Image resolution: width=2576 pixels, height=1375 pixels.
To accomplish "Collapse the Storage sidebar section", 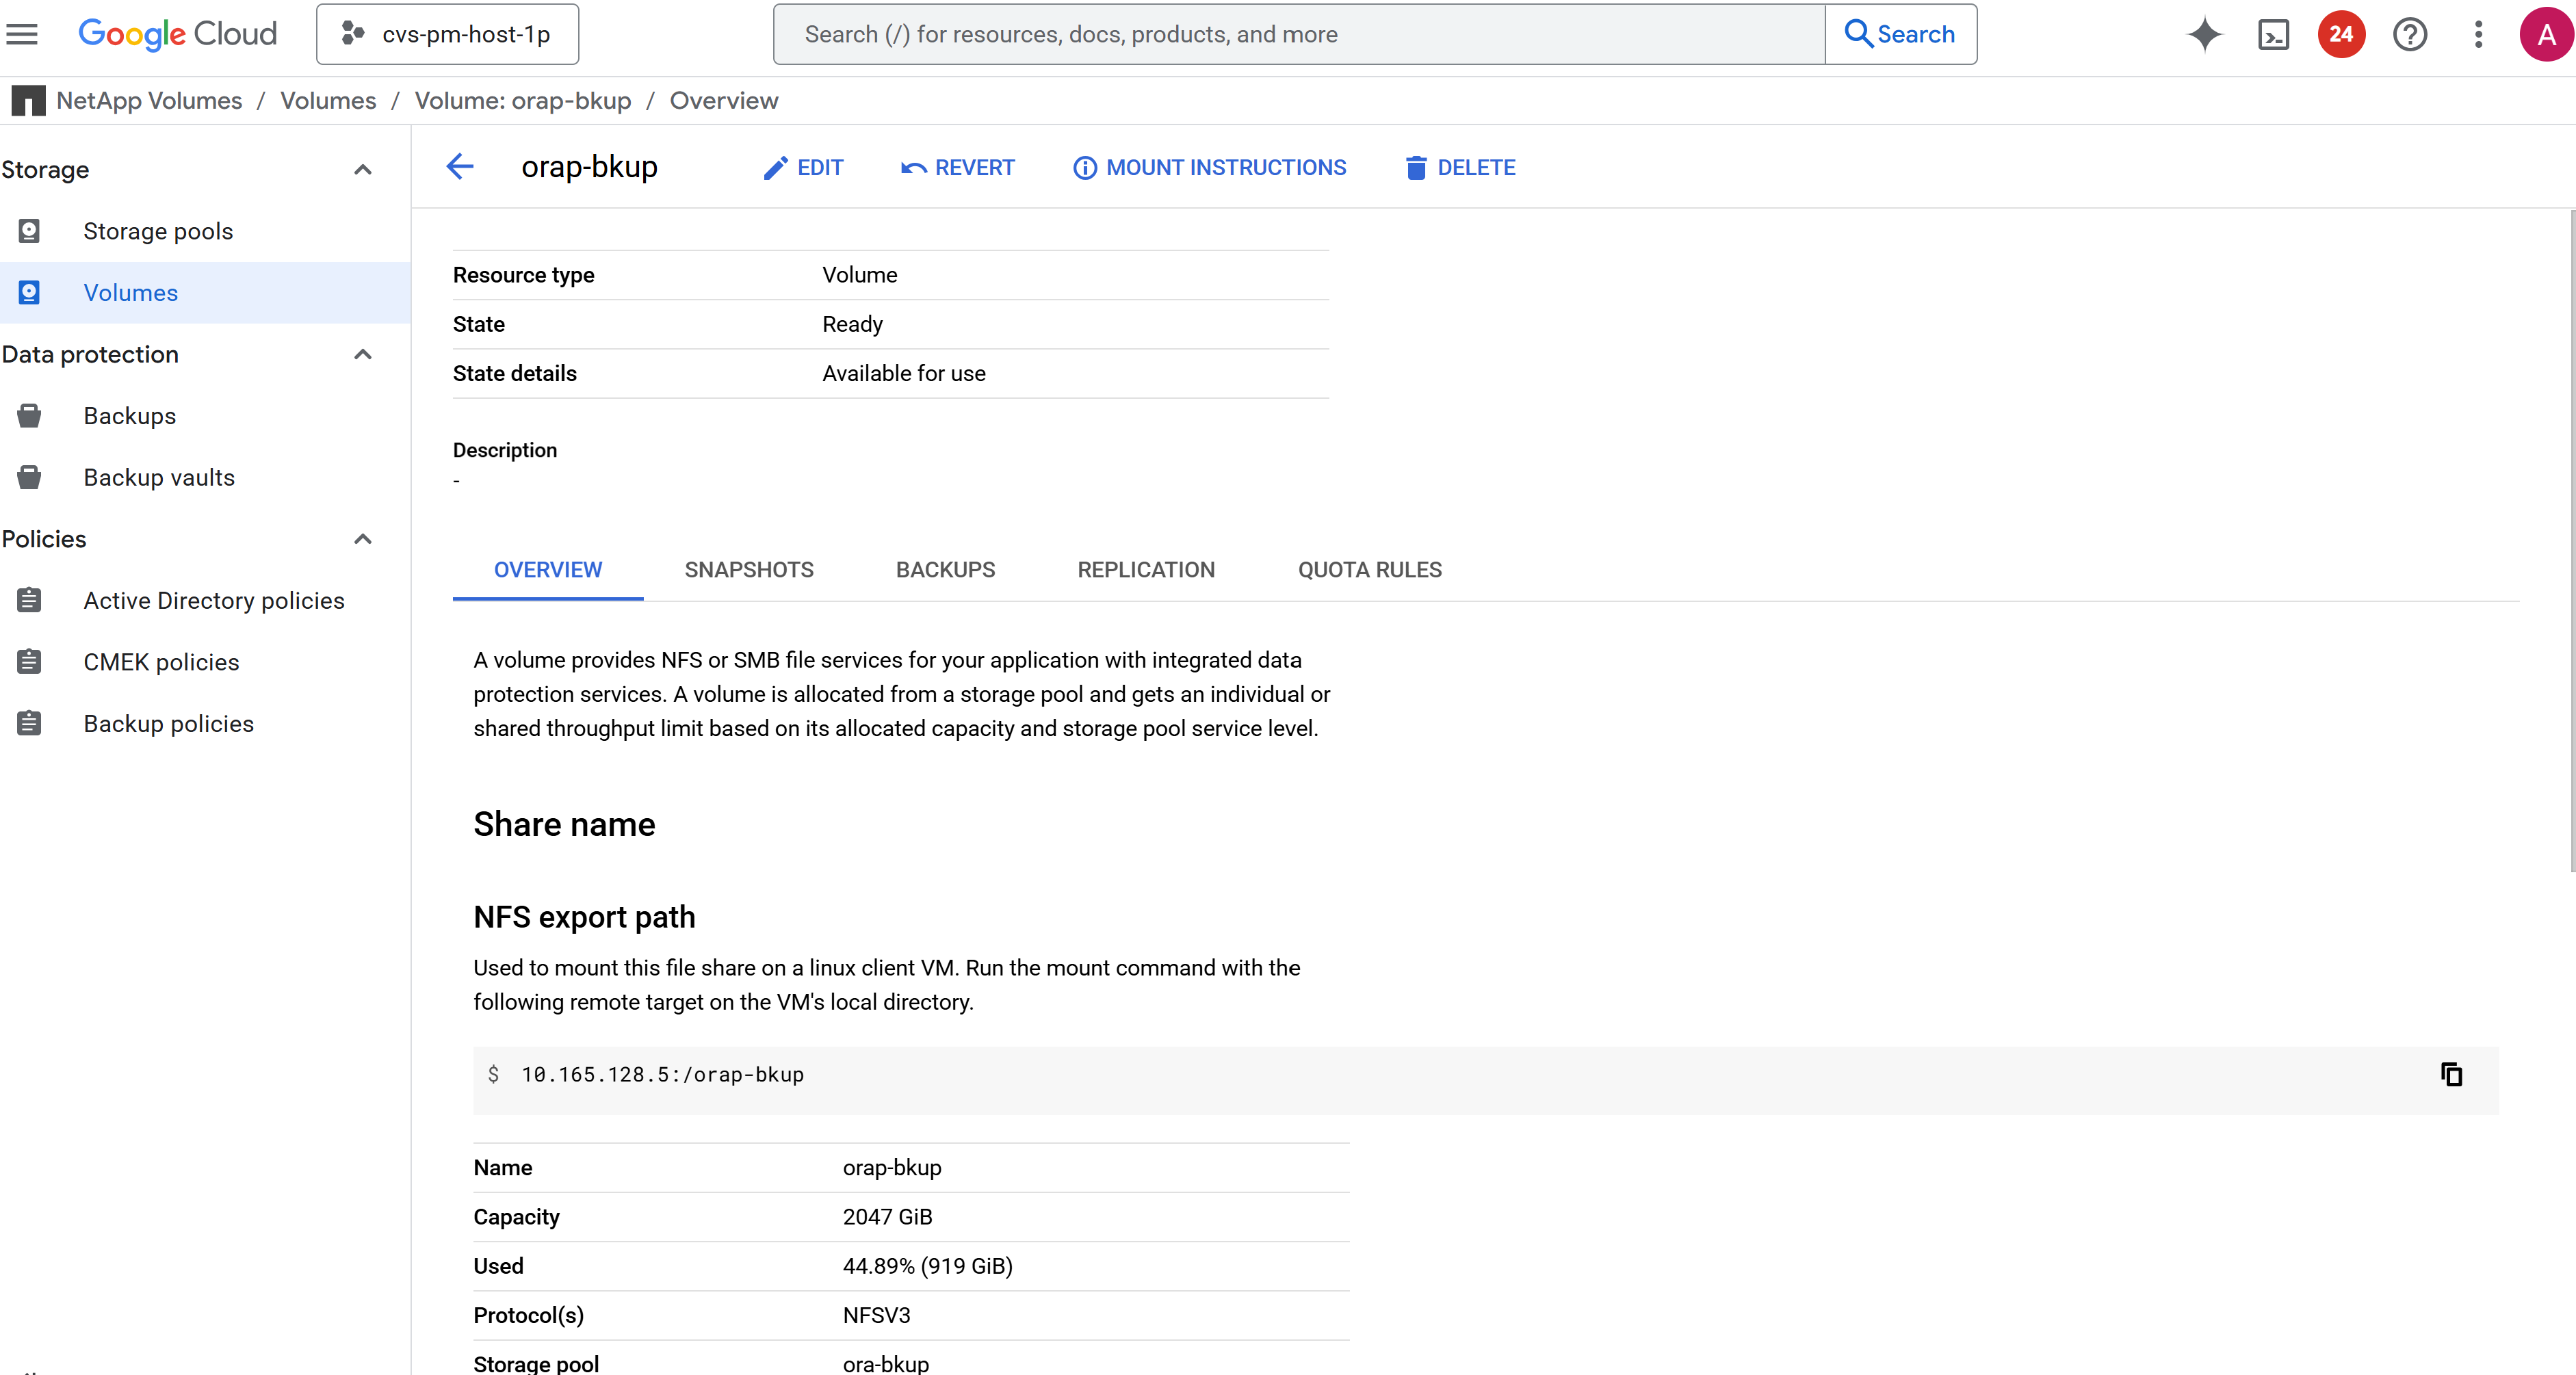I will [x=363, y=170].
